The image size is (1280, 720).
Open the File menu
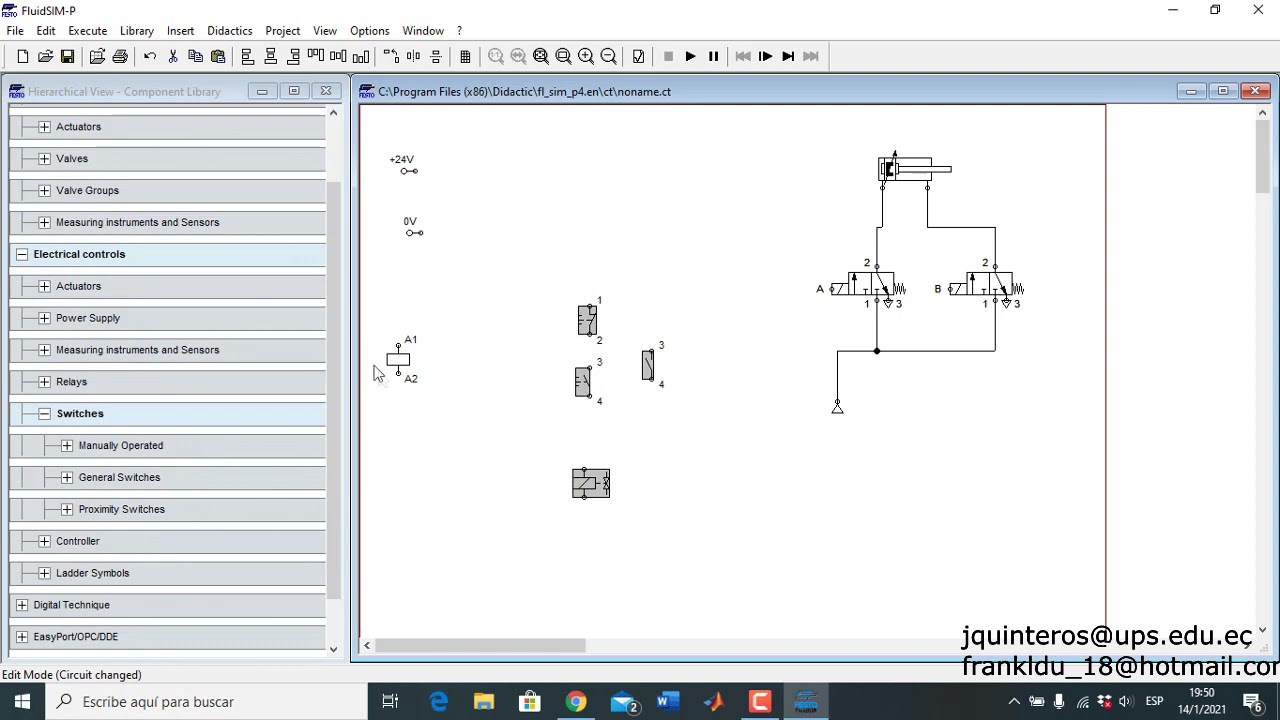[x=15, y=31]
